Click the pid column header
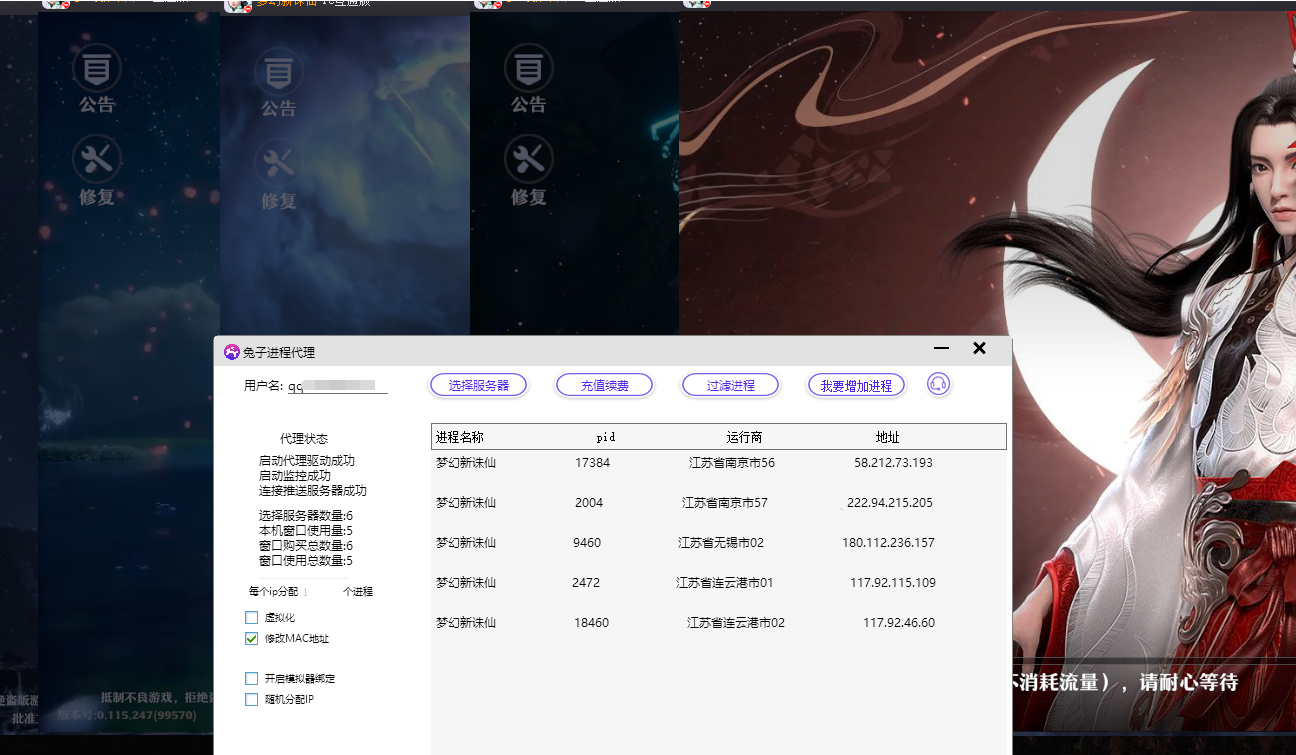Image resolution: width=1296 pixels, height=755 pixels. (x=605, y=437)
